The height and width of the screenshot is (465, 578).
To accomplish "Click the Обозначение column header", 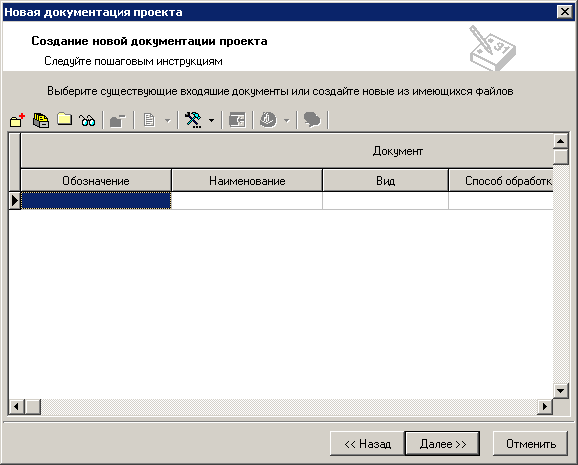I will 96,180.
